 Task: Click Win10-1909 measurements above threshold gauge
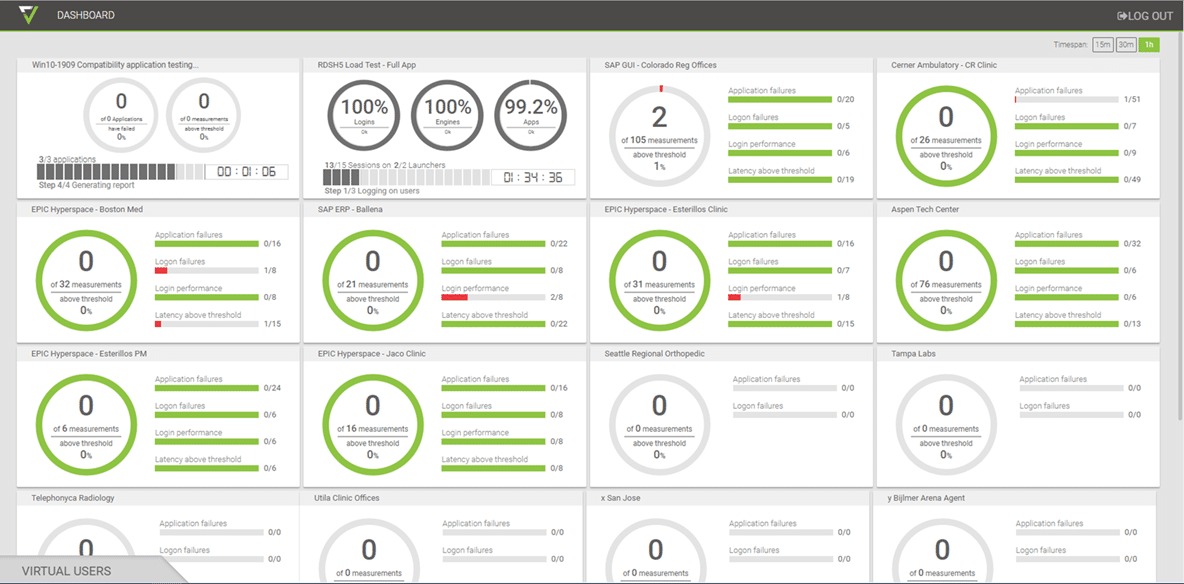pyautogui.click(x=203, y=115)
